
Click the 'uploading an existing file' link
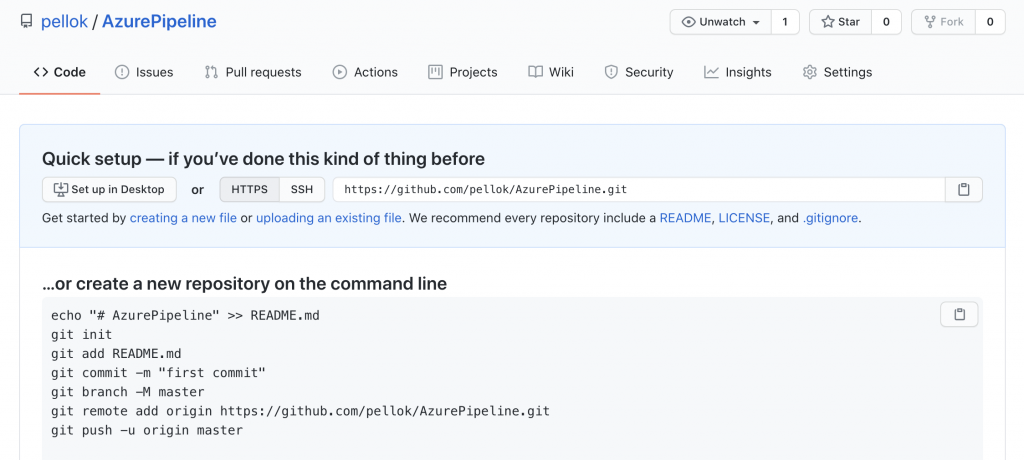pos(328,218)
